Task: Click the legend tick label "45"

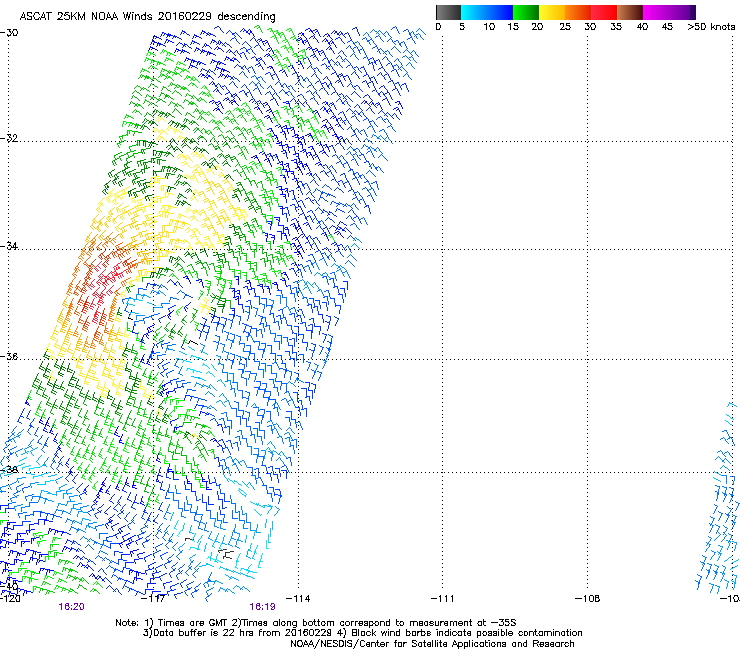Action: [667, 27]
